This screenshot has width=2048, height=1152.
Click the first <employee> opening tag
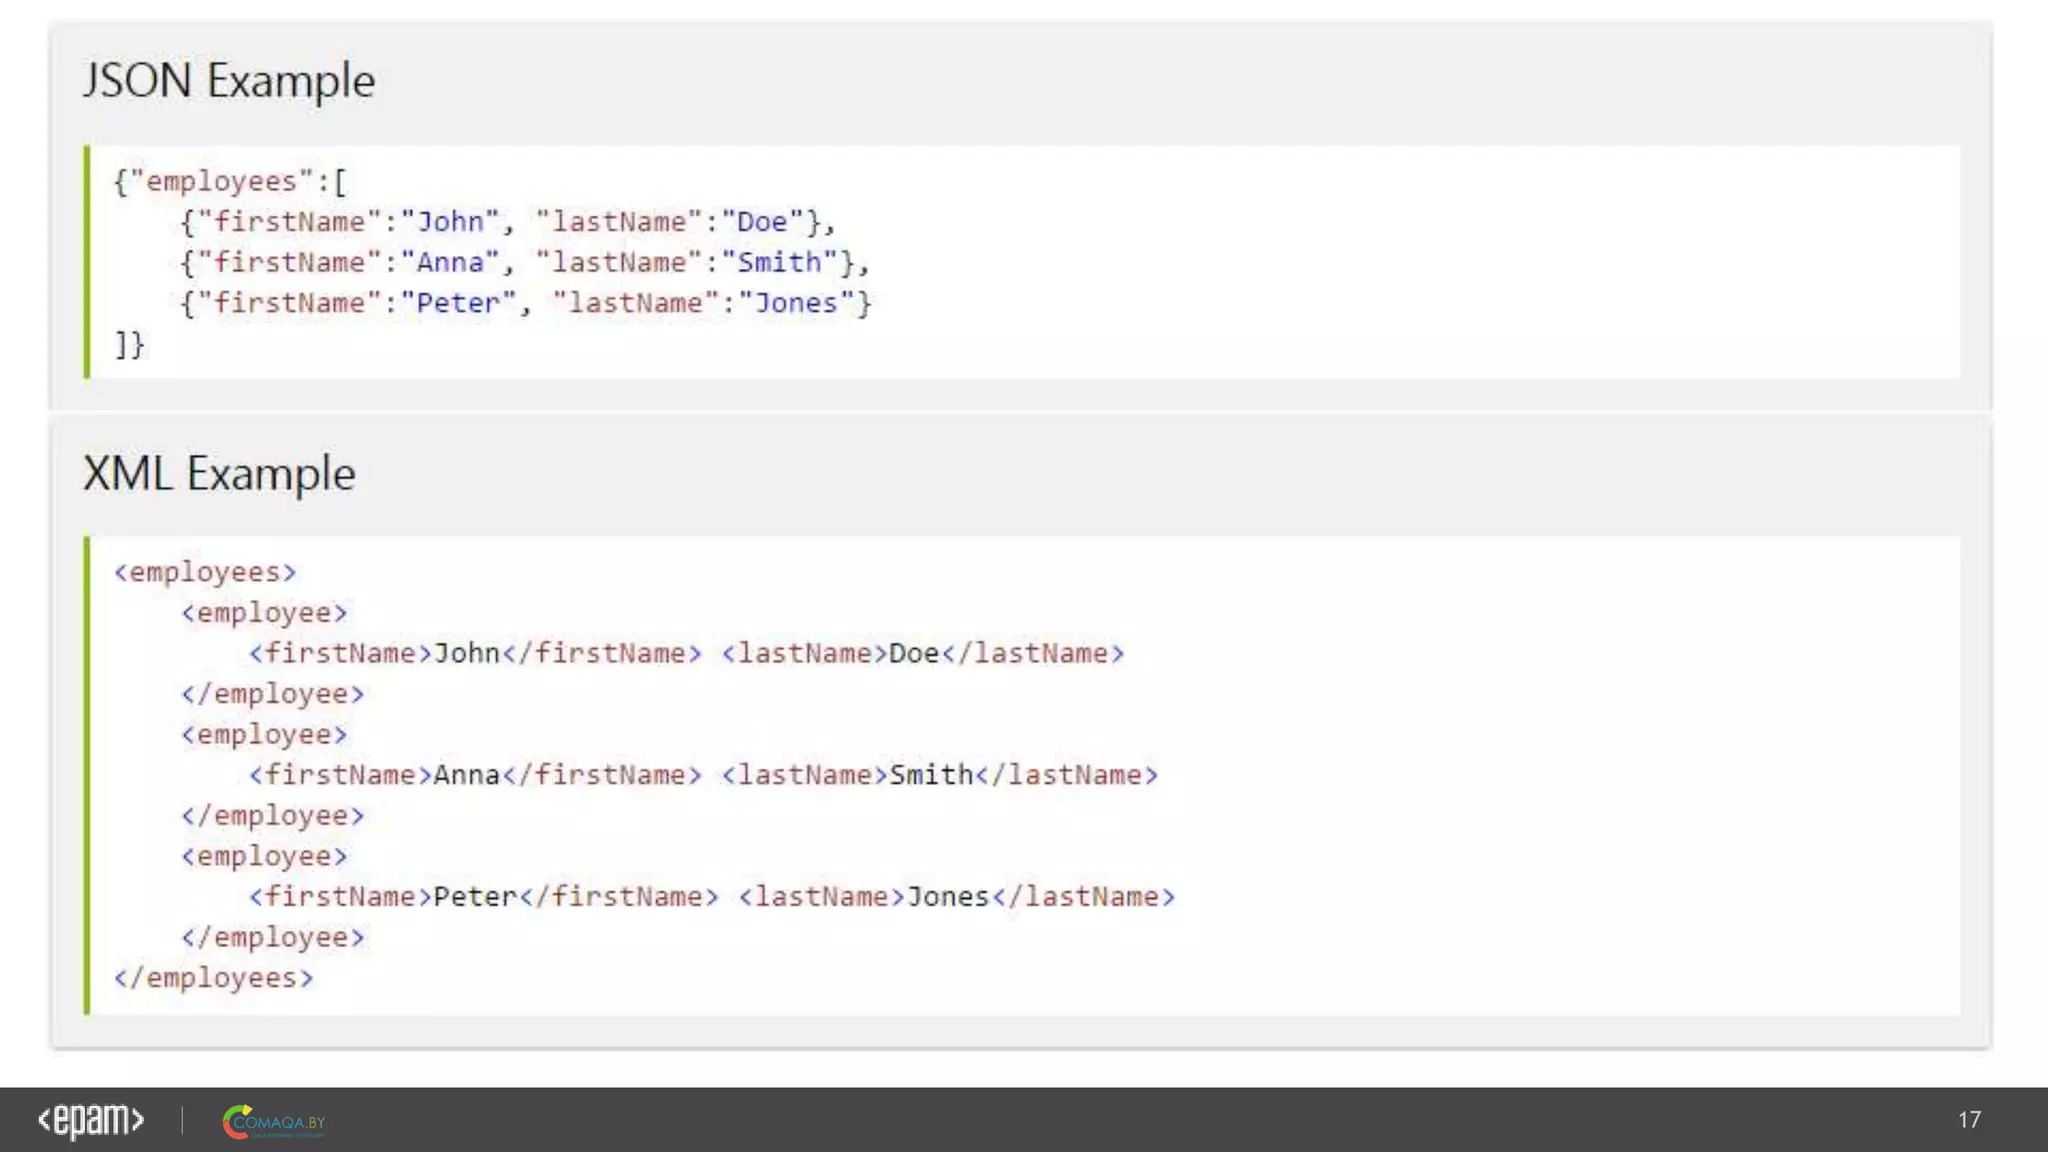point(264,612)
